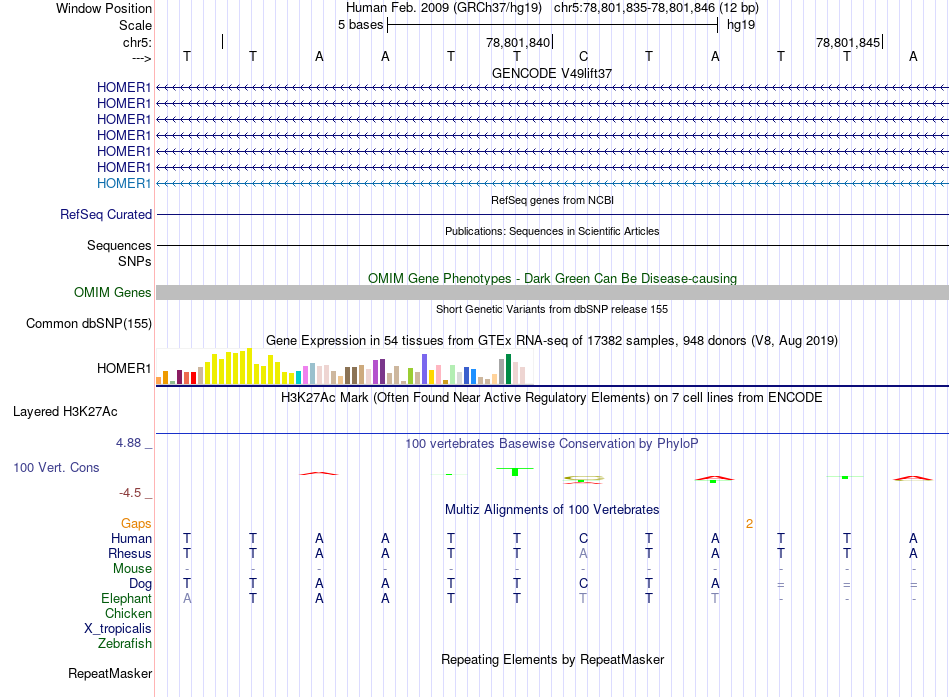The image size is (950, 697).
Task: Click the Sequences track label
Action: point(119,245)
